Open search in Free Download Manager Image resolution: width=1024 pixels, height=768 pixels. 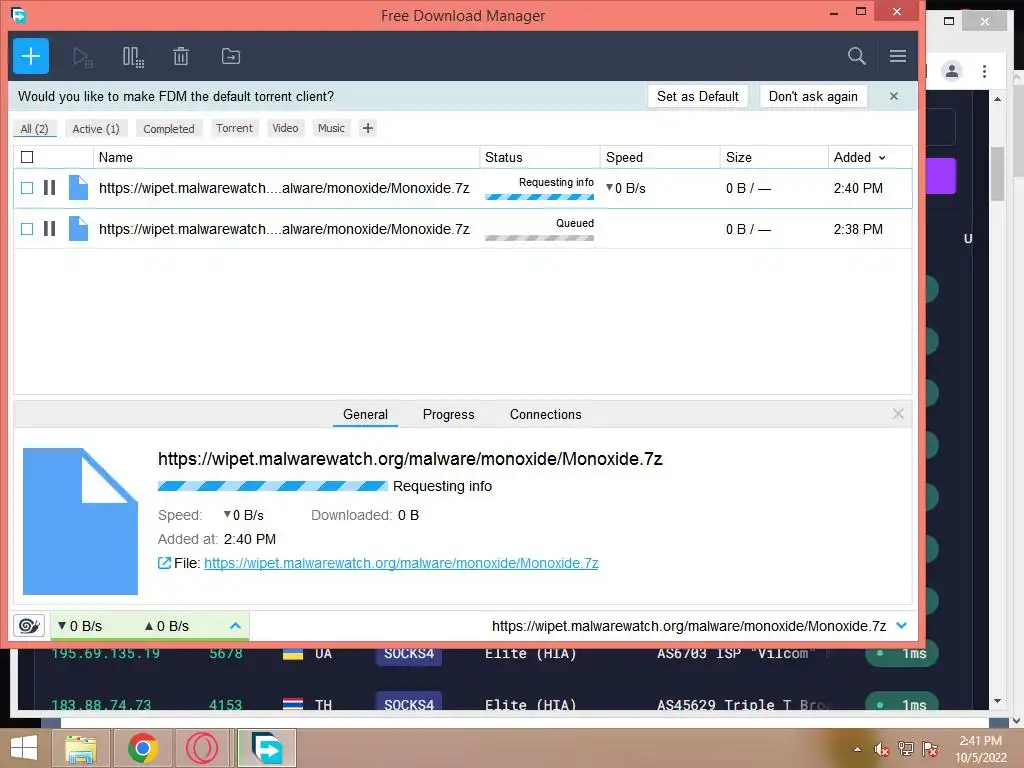pos(856,56)
